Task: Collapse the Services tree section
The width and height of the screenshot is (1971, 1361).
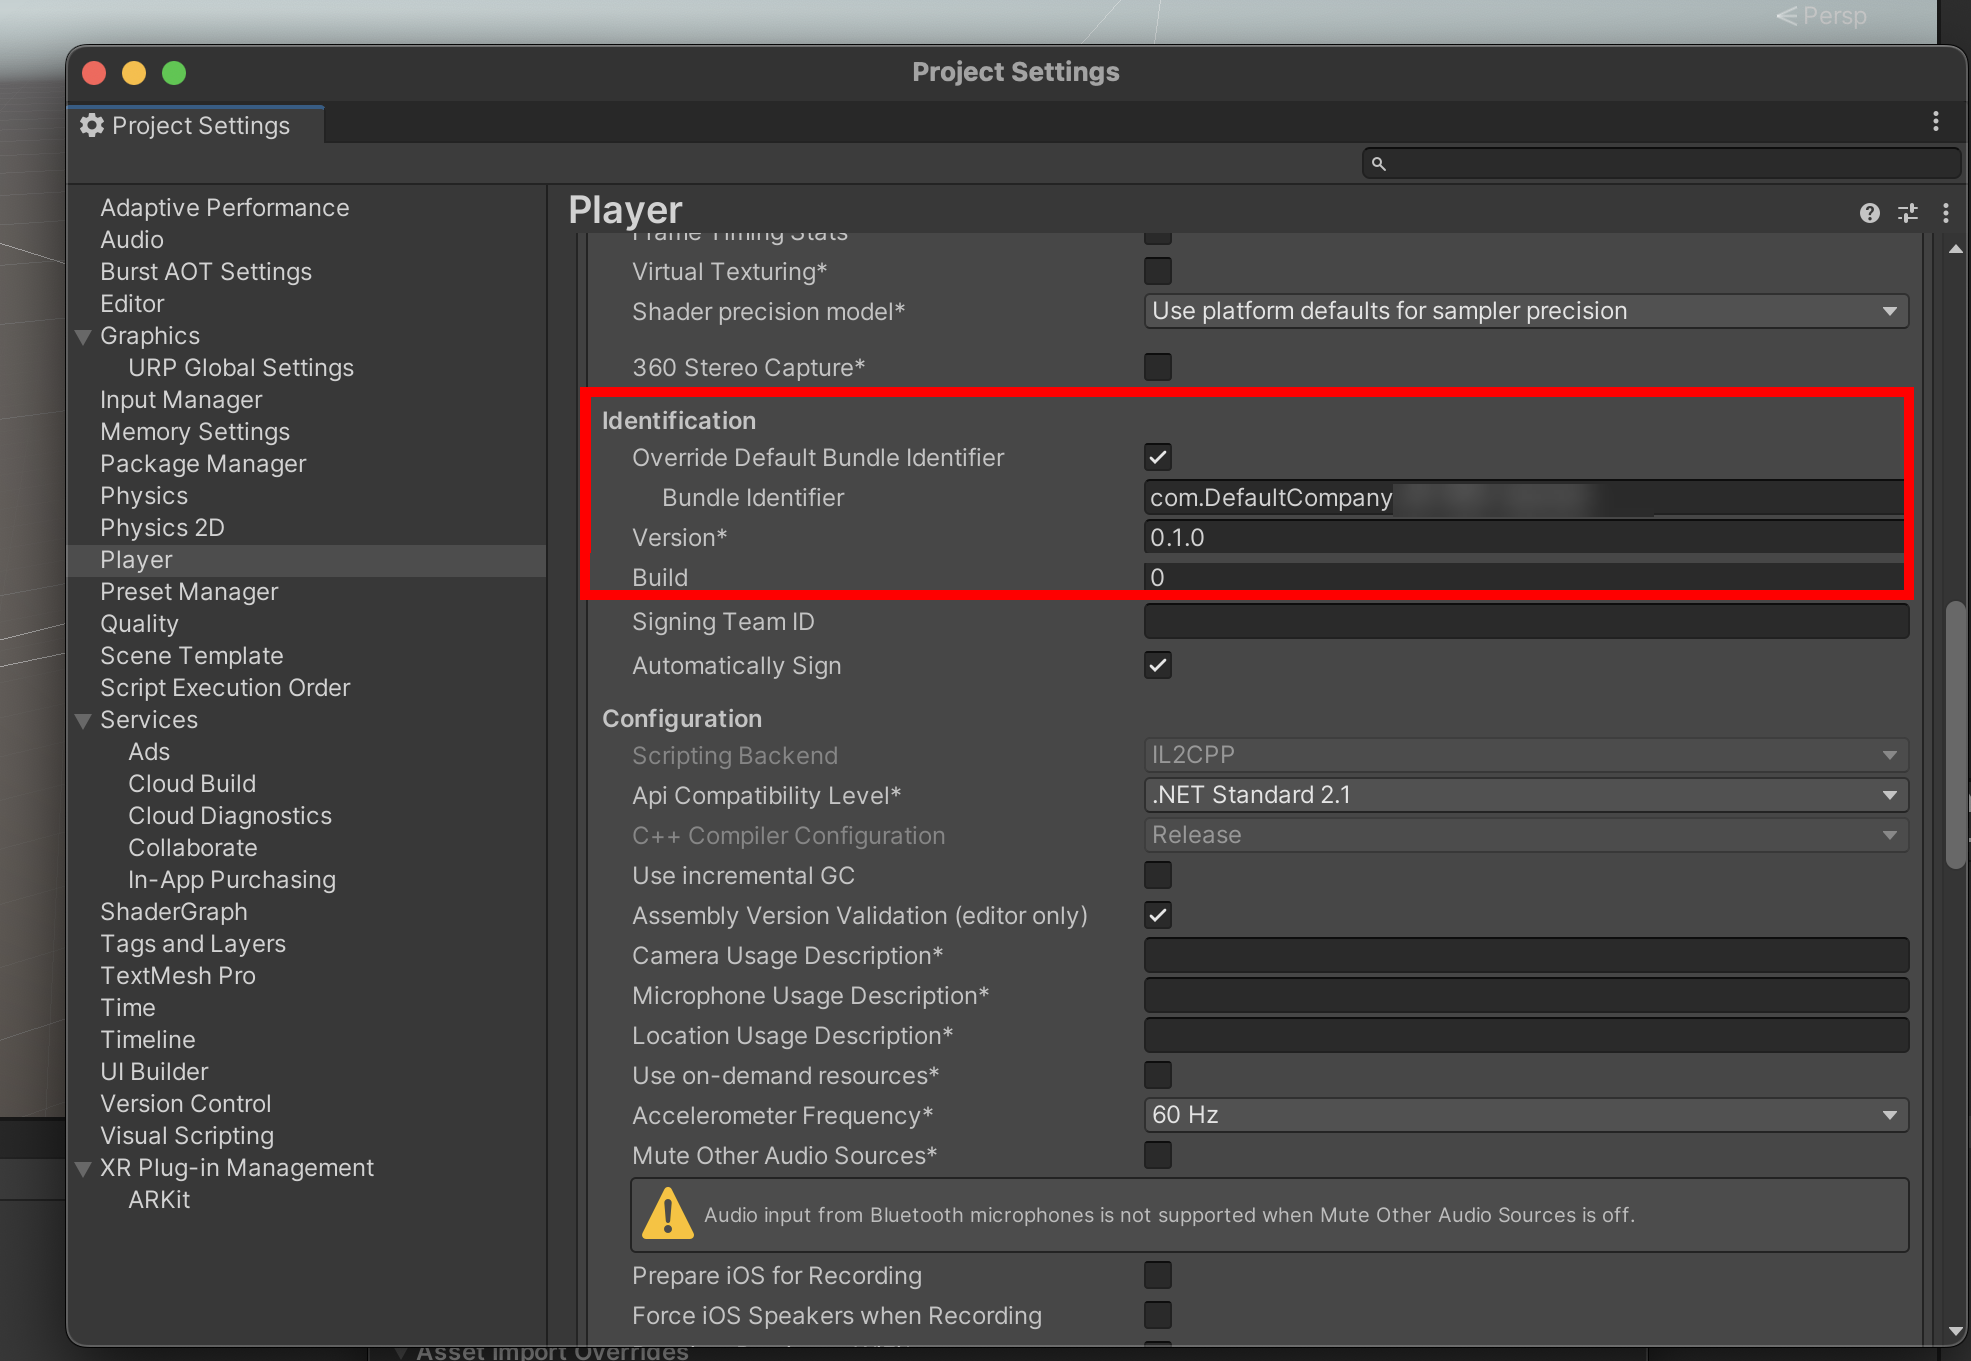Action: coord(84,720)
